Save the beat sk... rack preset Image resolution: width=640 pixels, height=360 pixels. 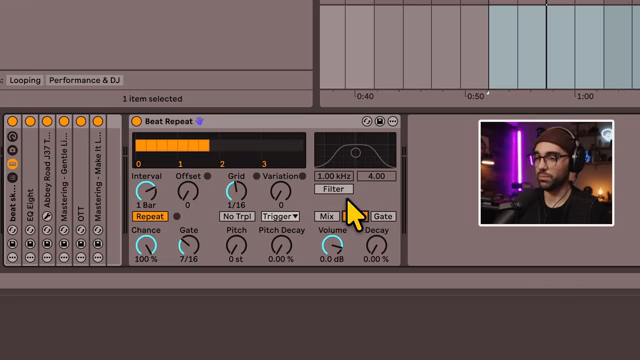13,244
